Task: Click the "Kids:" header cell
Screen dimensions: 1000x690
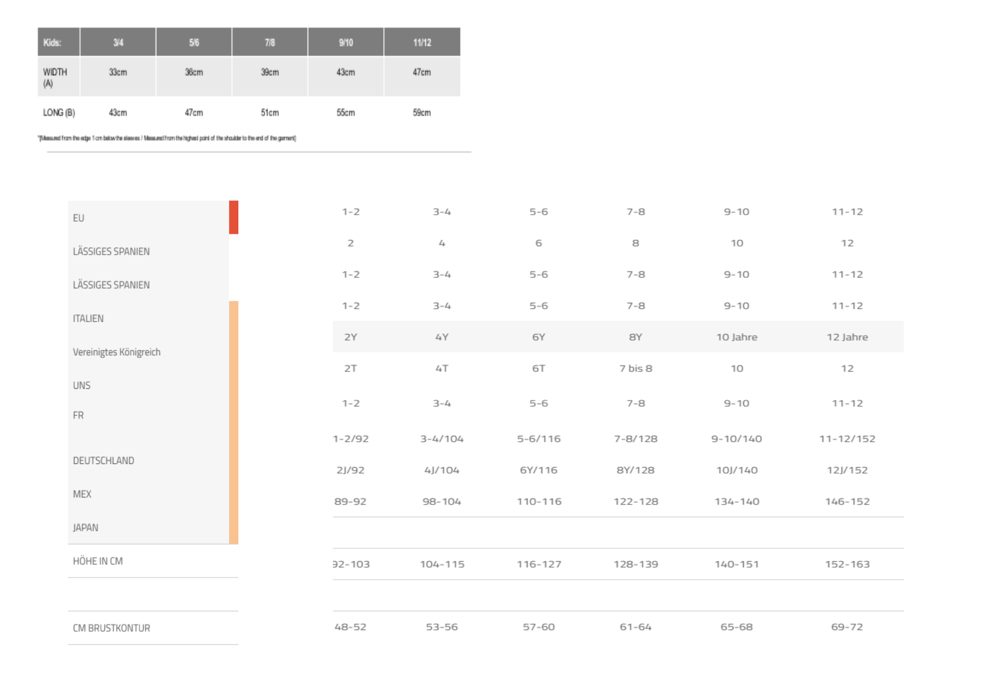Action: click(59, 42)
